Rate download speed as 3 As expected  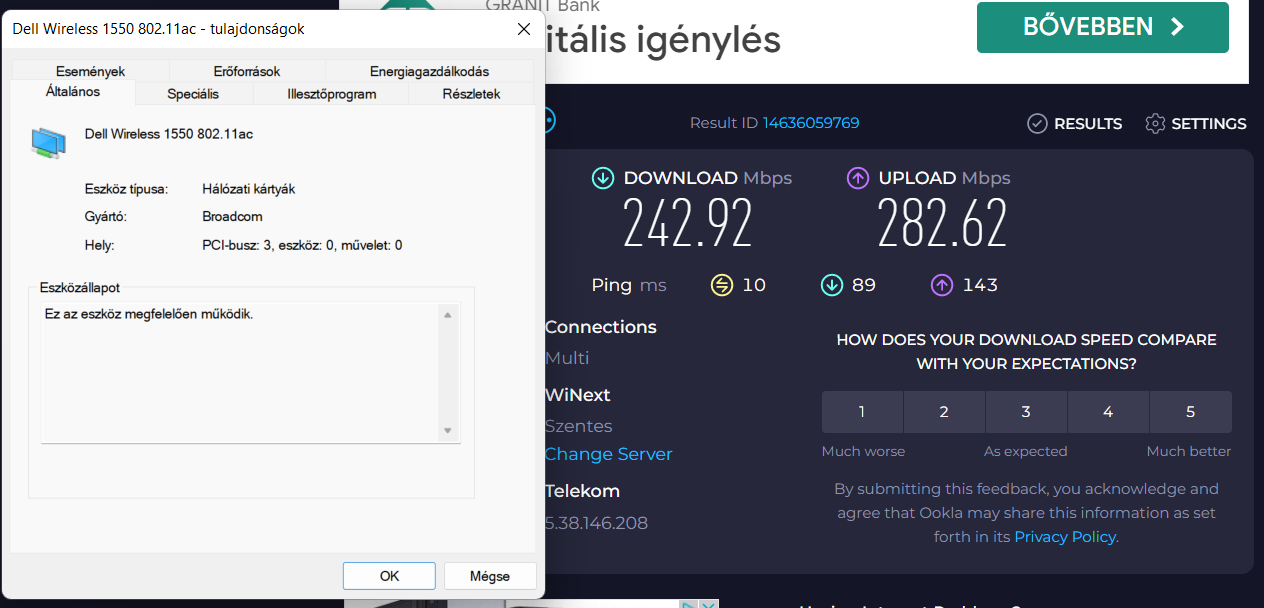tap(1026, 412)
